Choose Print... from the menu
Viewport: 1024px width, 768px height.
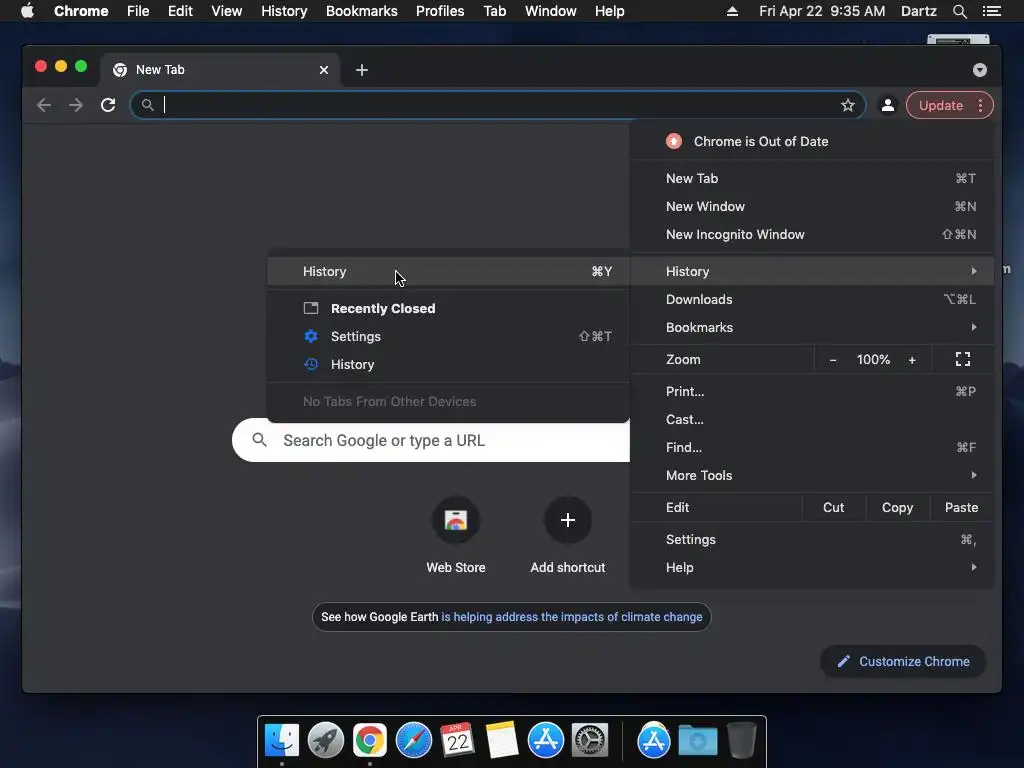tap(812, 391)
